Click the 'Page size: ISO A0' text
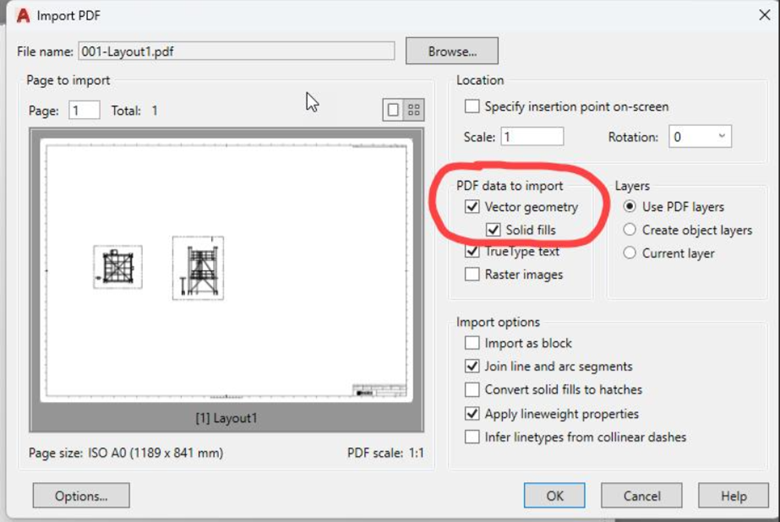Viewport: 780px width, 522px height. click(x=126, y=453)
